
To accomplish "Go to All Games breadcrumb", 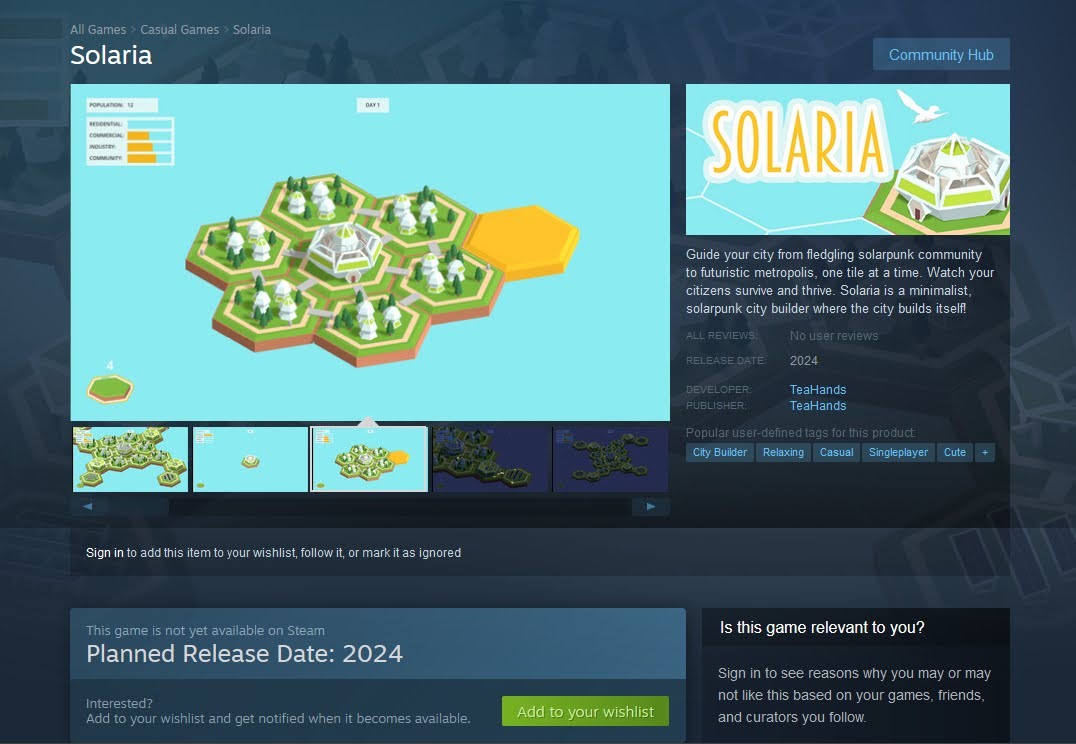I will 98,30.
